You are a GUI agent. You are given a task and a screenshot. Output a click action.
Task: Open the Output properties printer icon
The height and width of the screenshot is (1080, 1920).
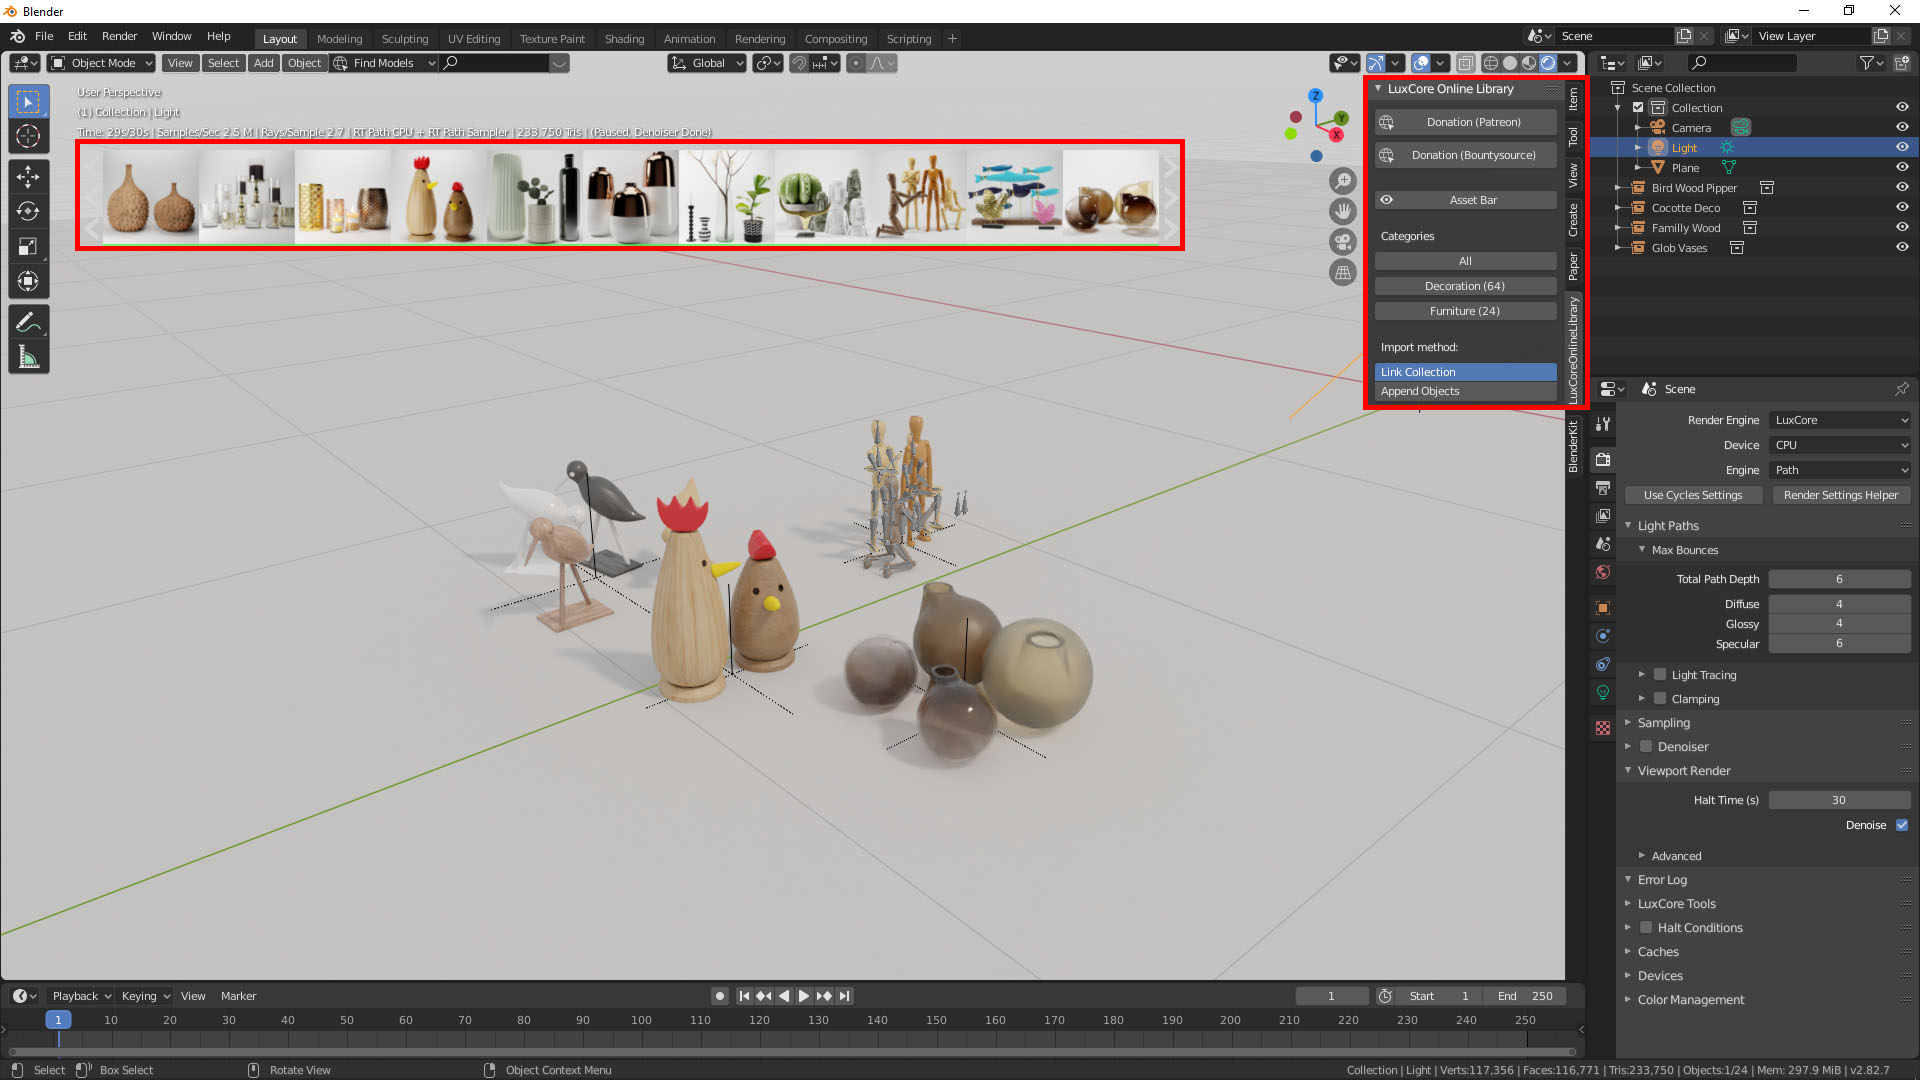tap(1603, 488)
